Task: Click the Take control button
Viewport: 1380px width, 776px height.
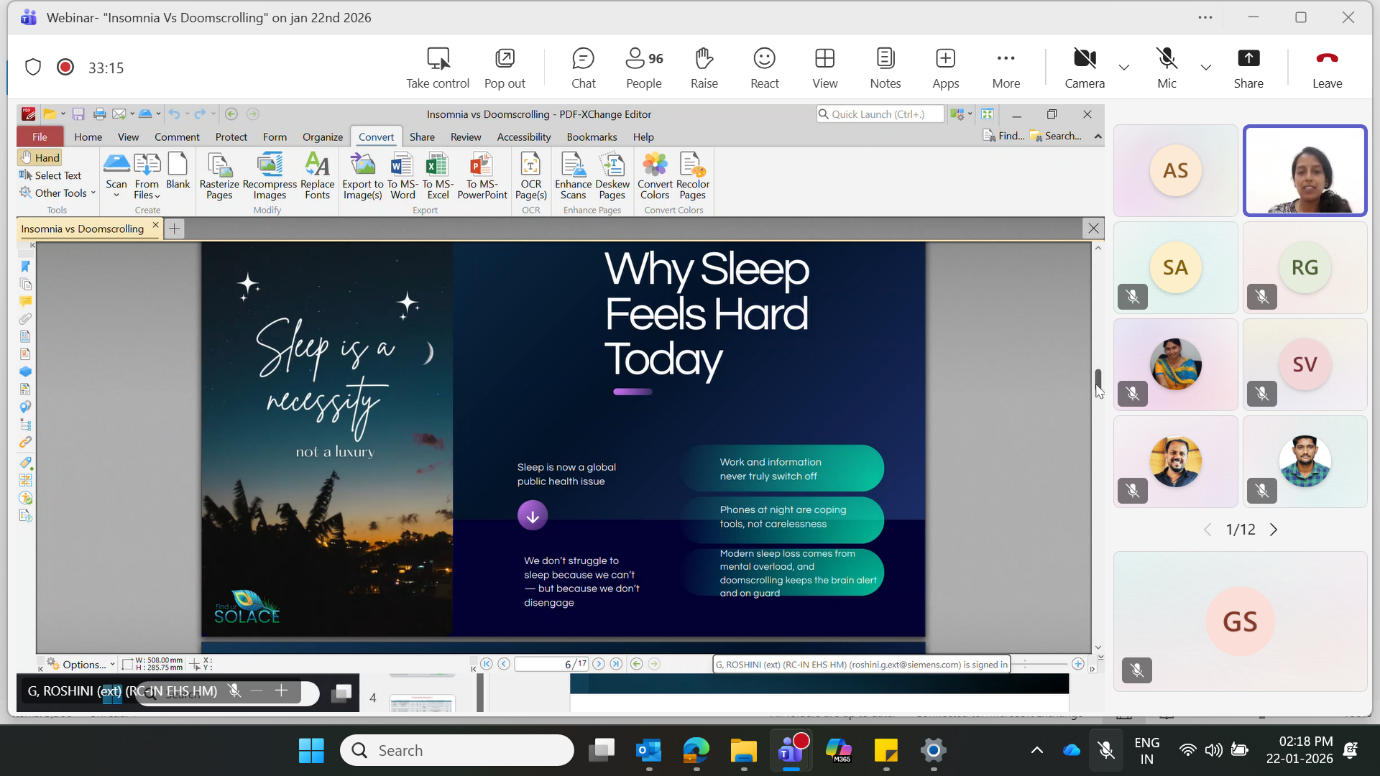Action: (x=438, y=68)
